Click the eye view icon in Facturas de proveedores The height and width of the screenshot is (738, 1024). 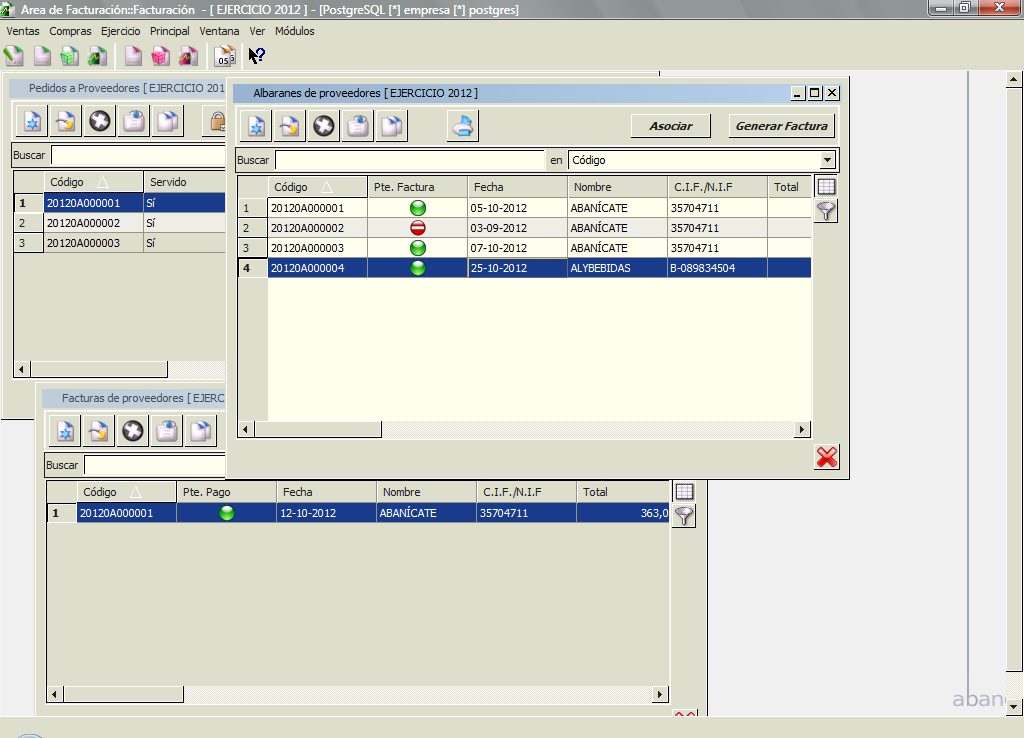click(167, 431)
